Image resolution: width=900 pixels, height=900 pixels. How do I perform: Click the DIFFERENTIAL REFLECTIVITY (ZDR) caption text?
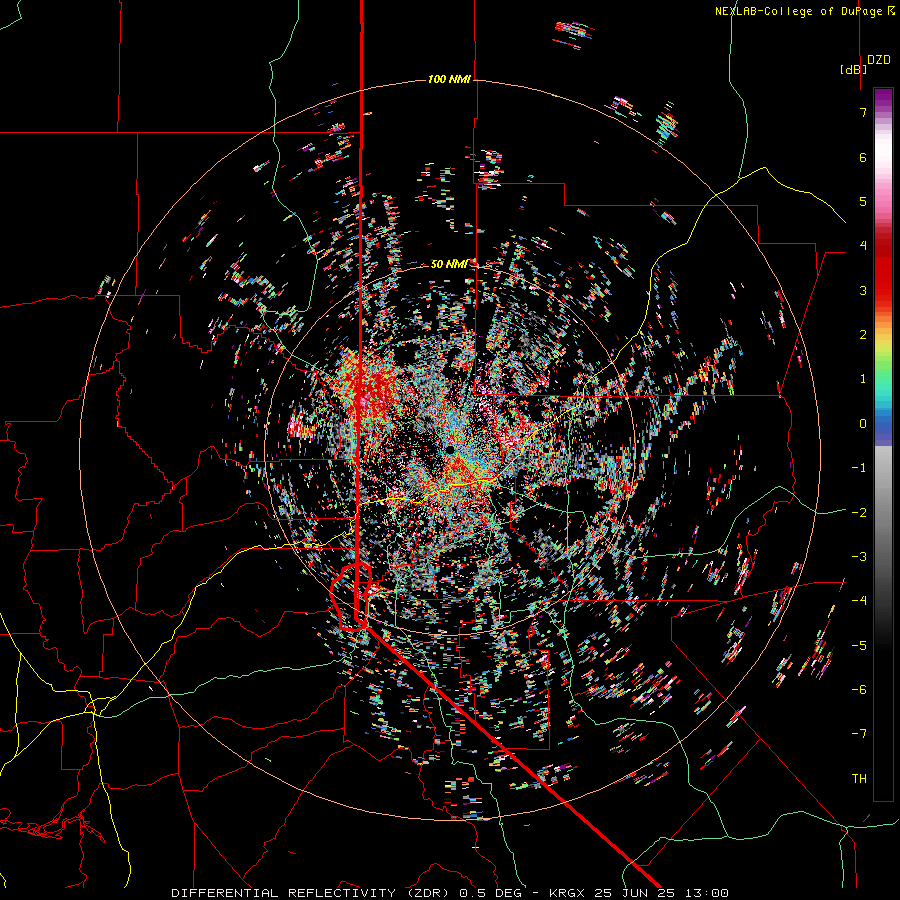[x=313, y=893]
